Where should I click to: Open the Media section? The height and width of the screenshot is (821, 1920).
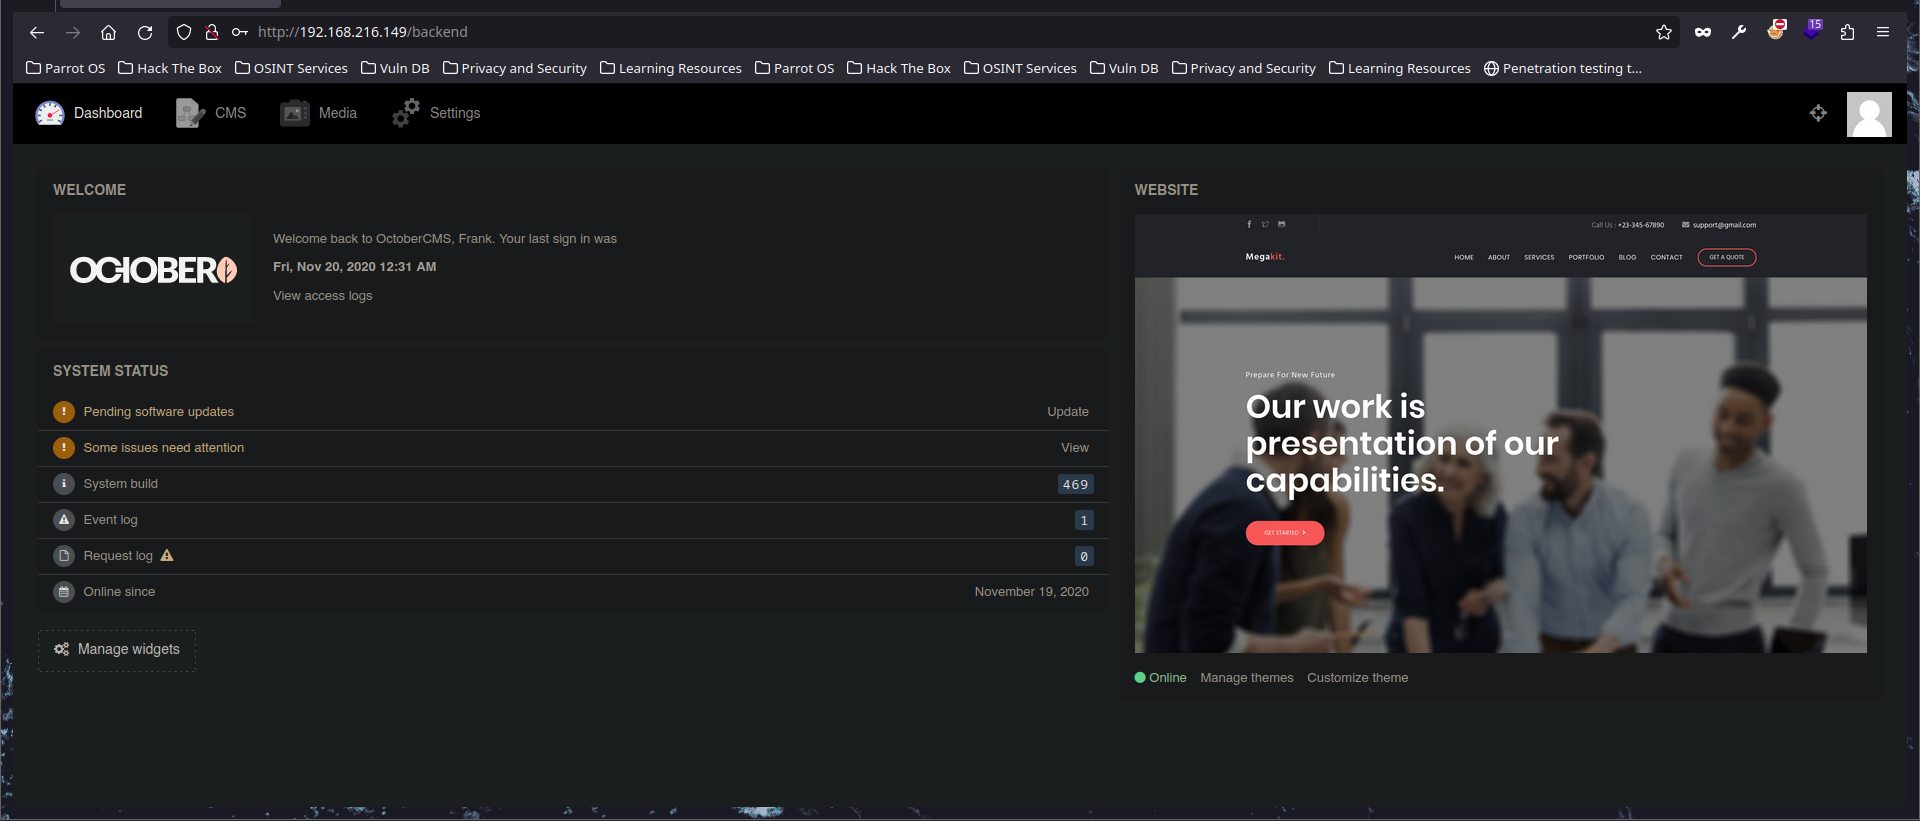coord(318,113)
